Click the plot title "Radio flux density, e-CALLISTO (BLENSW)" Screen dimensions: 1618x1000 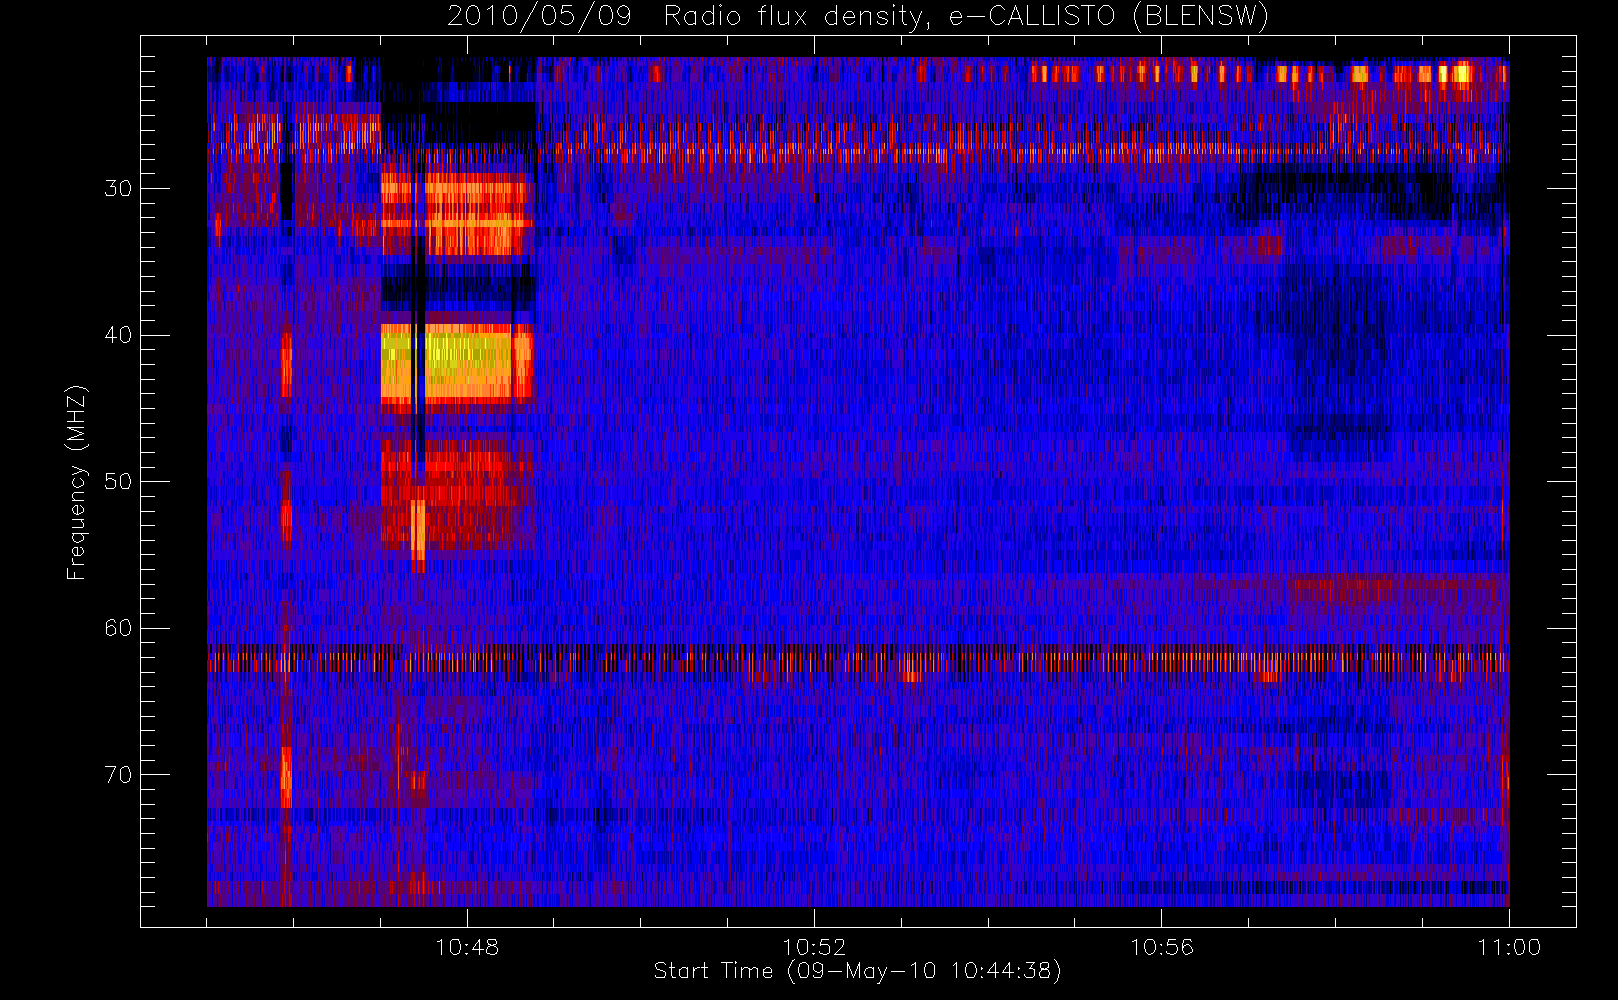click(966, 17)
